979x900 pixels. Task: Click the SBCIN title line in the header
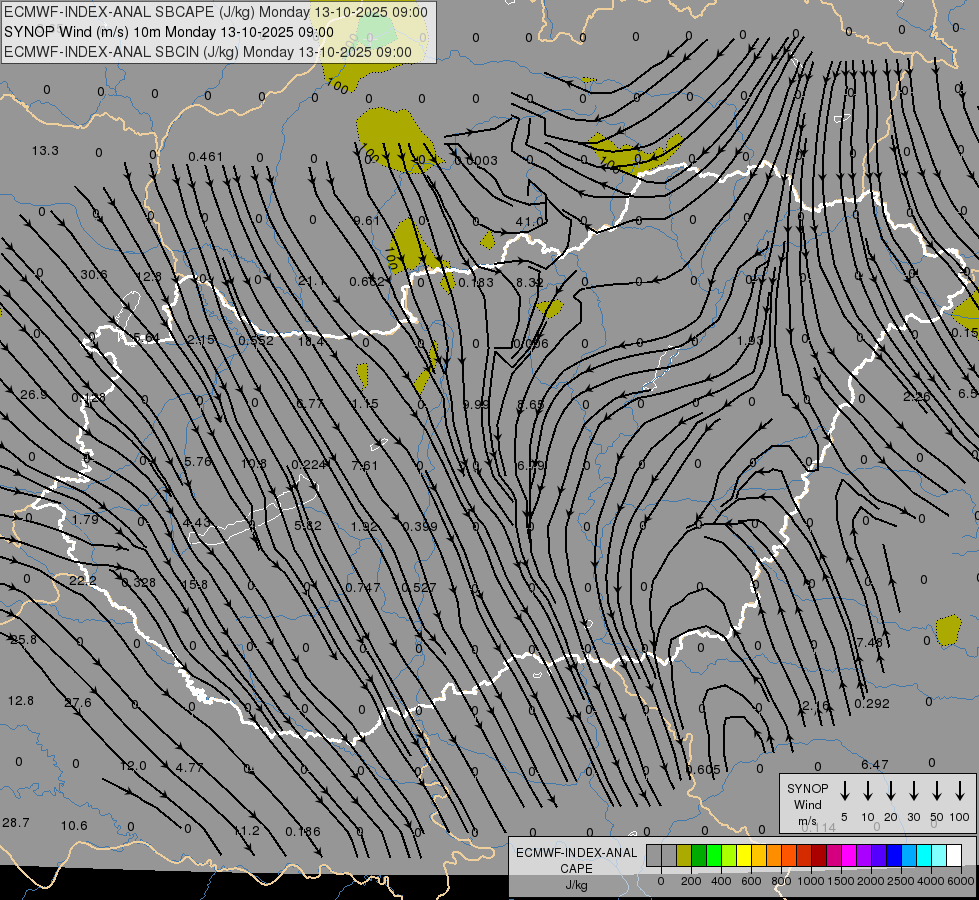tap(207, 52)
